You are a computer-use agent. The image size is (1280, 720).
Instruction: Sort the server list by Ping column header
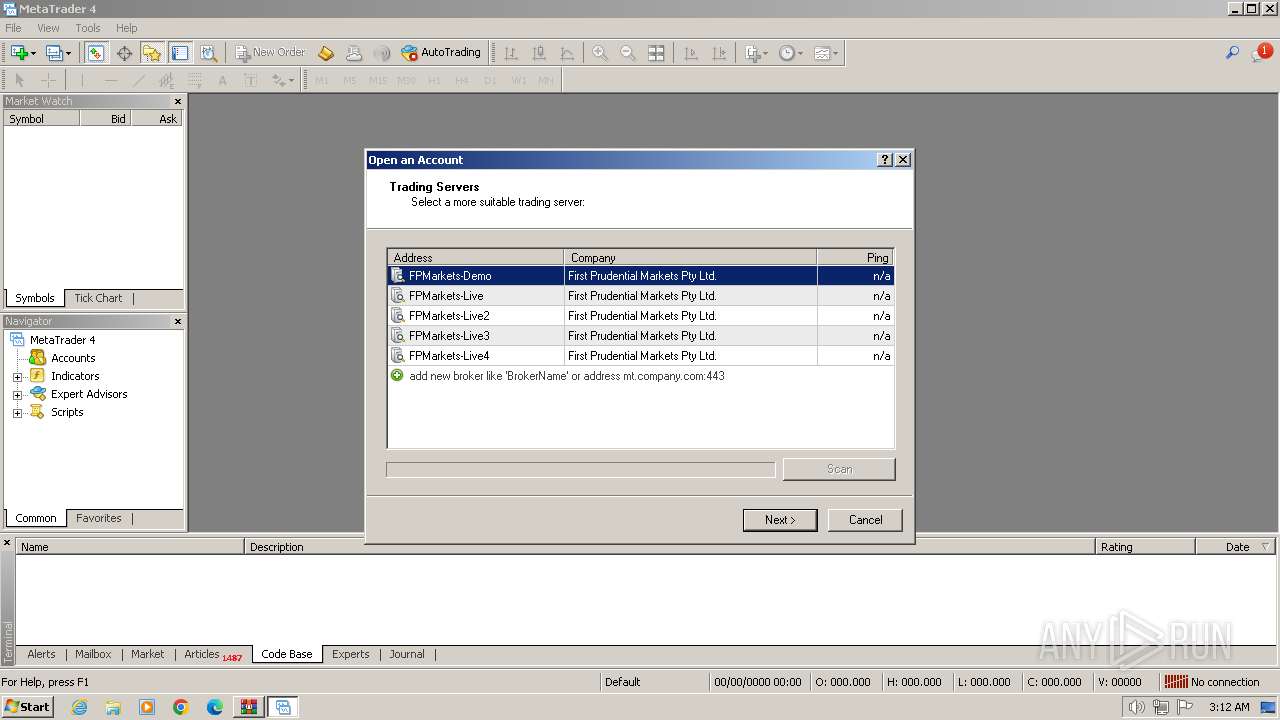point(855,257)
